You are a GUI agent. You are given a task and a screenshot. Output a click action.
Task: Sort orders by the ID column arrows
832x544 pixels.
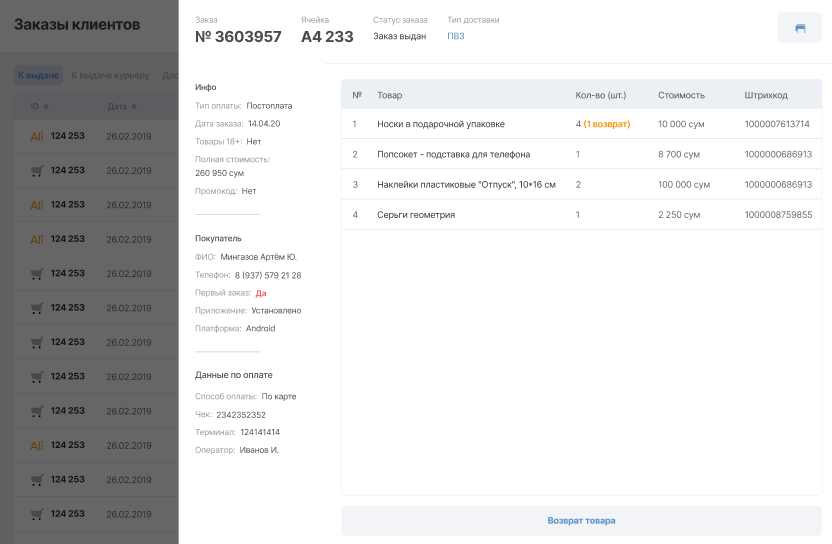click(47, 106)
